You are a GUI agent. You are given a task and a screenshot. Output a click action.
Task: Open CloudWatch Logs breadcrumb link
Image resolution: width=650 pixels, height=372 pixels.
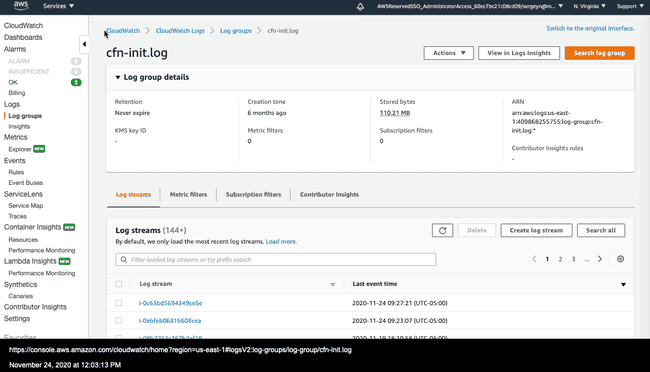pos(180,31)
